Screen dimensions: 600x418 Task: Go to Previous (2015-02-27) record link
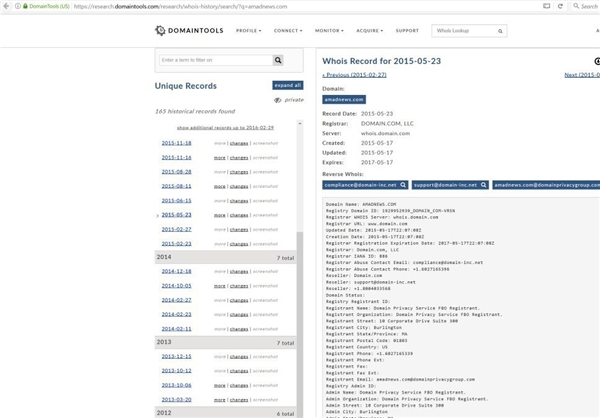[x=354, y=75]
